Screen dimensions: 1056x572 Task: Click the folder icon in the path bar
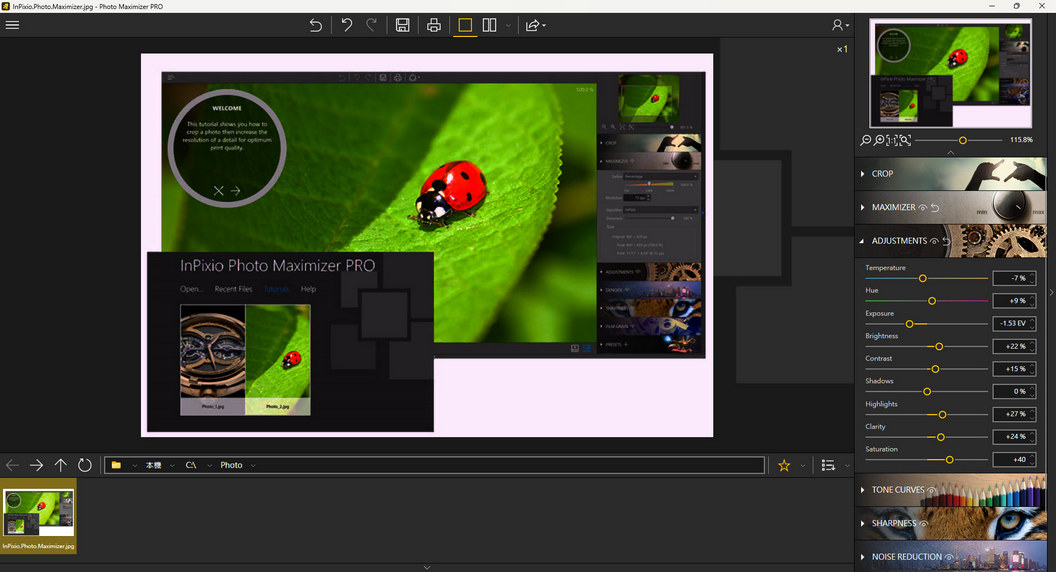117,465
